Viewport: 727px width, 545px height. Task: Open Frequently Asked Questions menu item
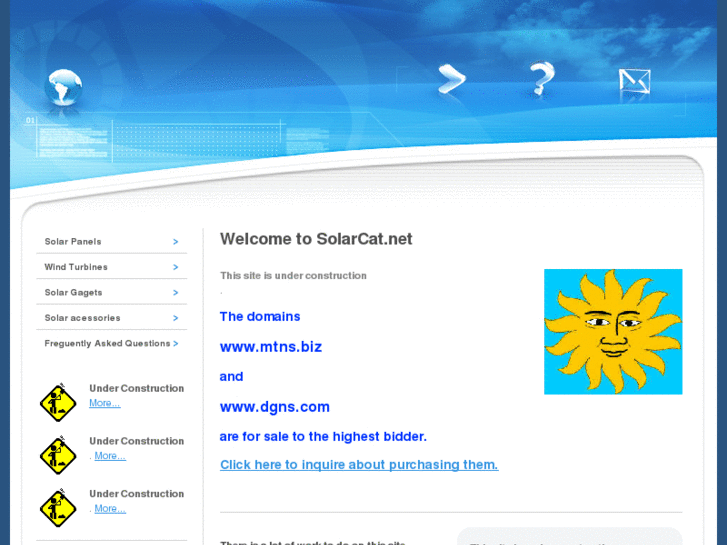pos(112,344)
